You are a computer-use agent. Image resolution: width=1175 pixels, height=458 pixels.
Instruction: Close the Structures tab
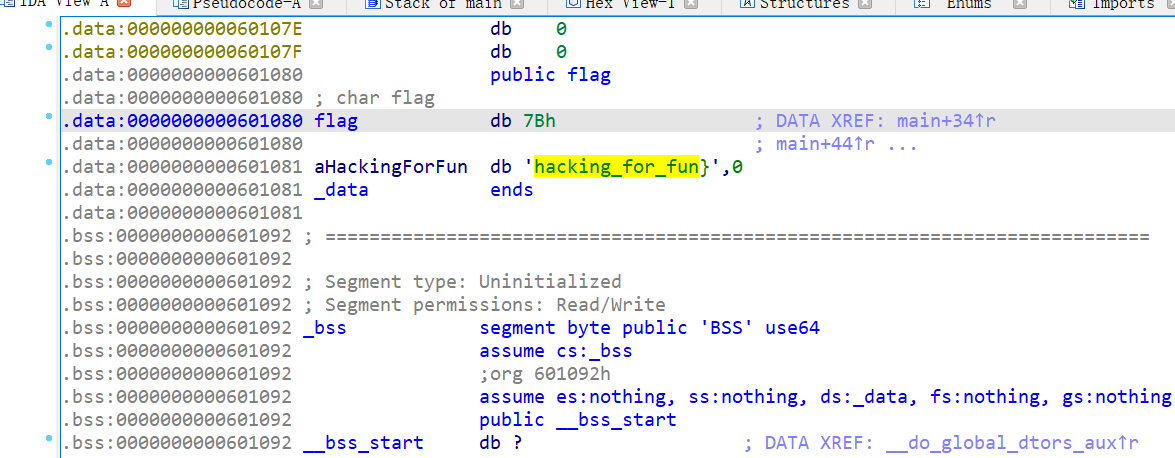coord(865,4)
